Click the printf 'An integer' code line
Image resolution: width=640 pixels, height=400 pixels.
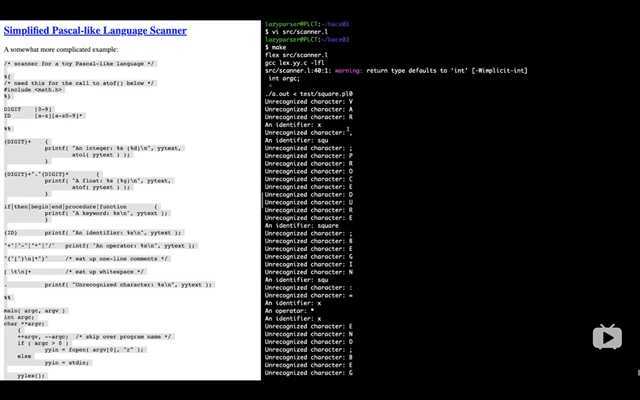[115, 149]
